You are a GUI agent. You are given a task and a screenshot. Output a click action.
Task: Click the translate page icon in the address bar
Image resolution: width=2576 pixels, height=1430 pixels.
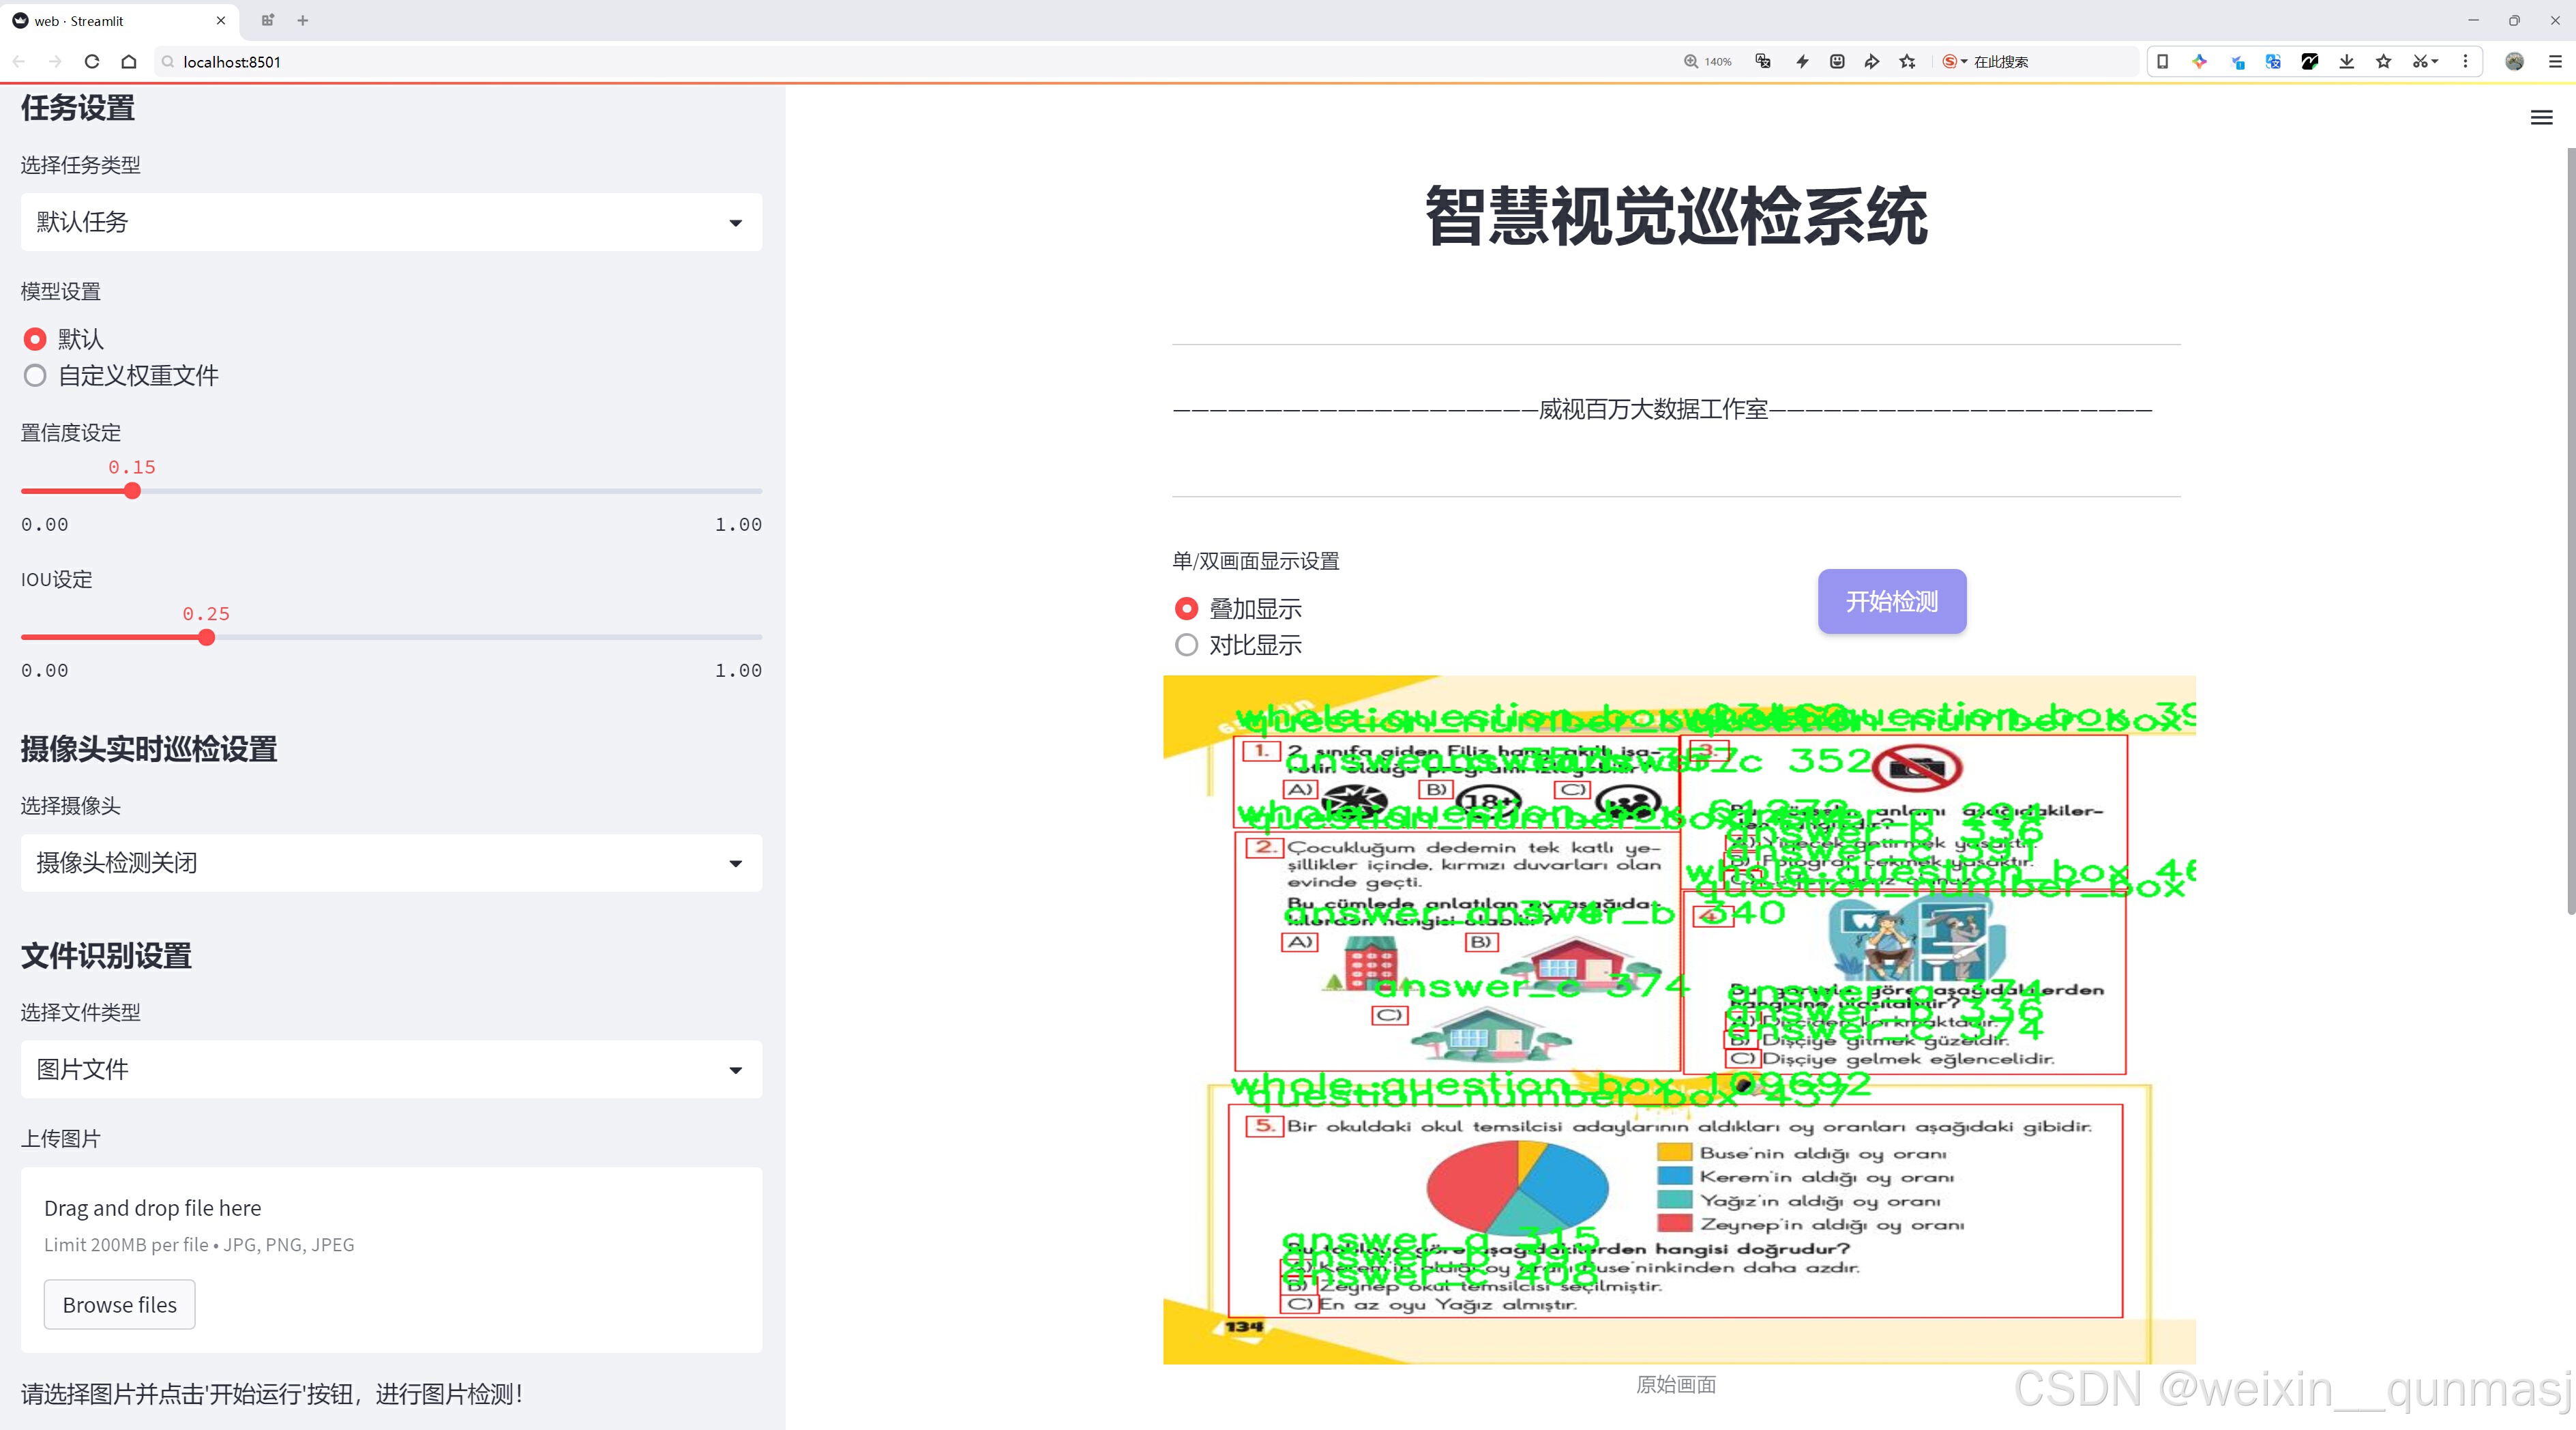pyautogui.click(x=1763, y=62)
